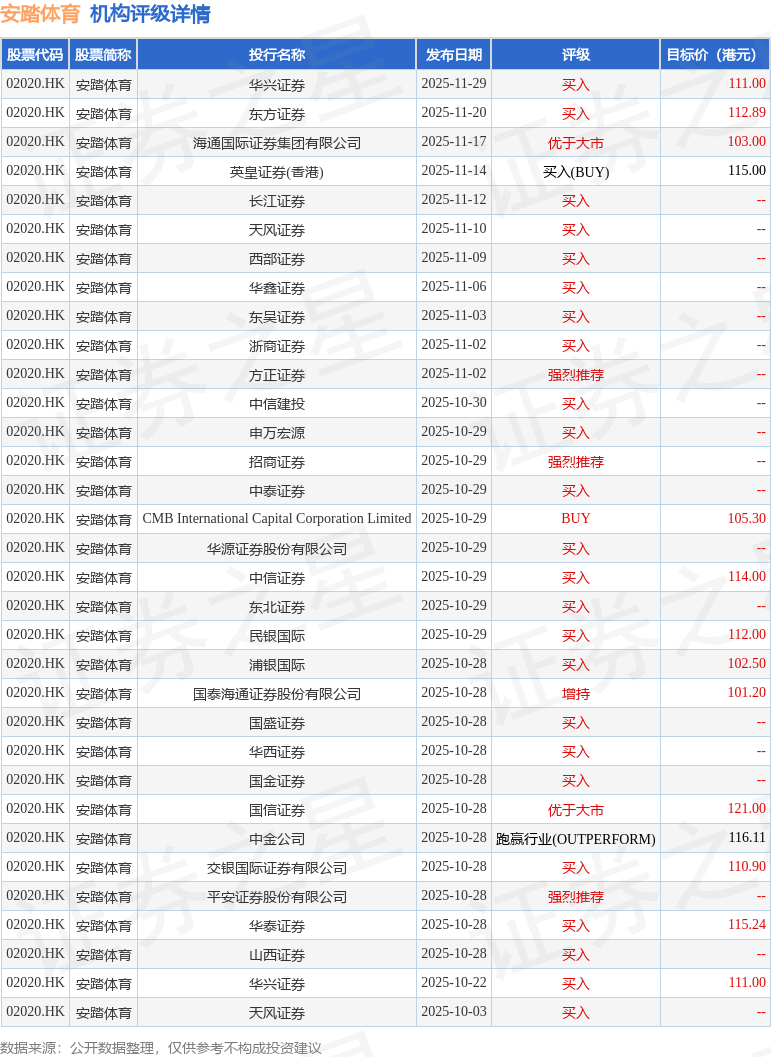Click the 股票代码 column header

click(x=35, y=55)
